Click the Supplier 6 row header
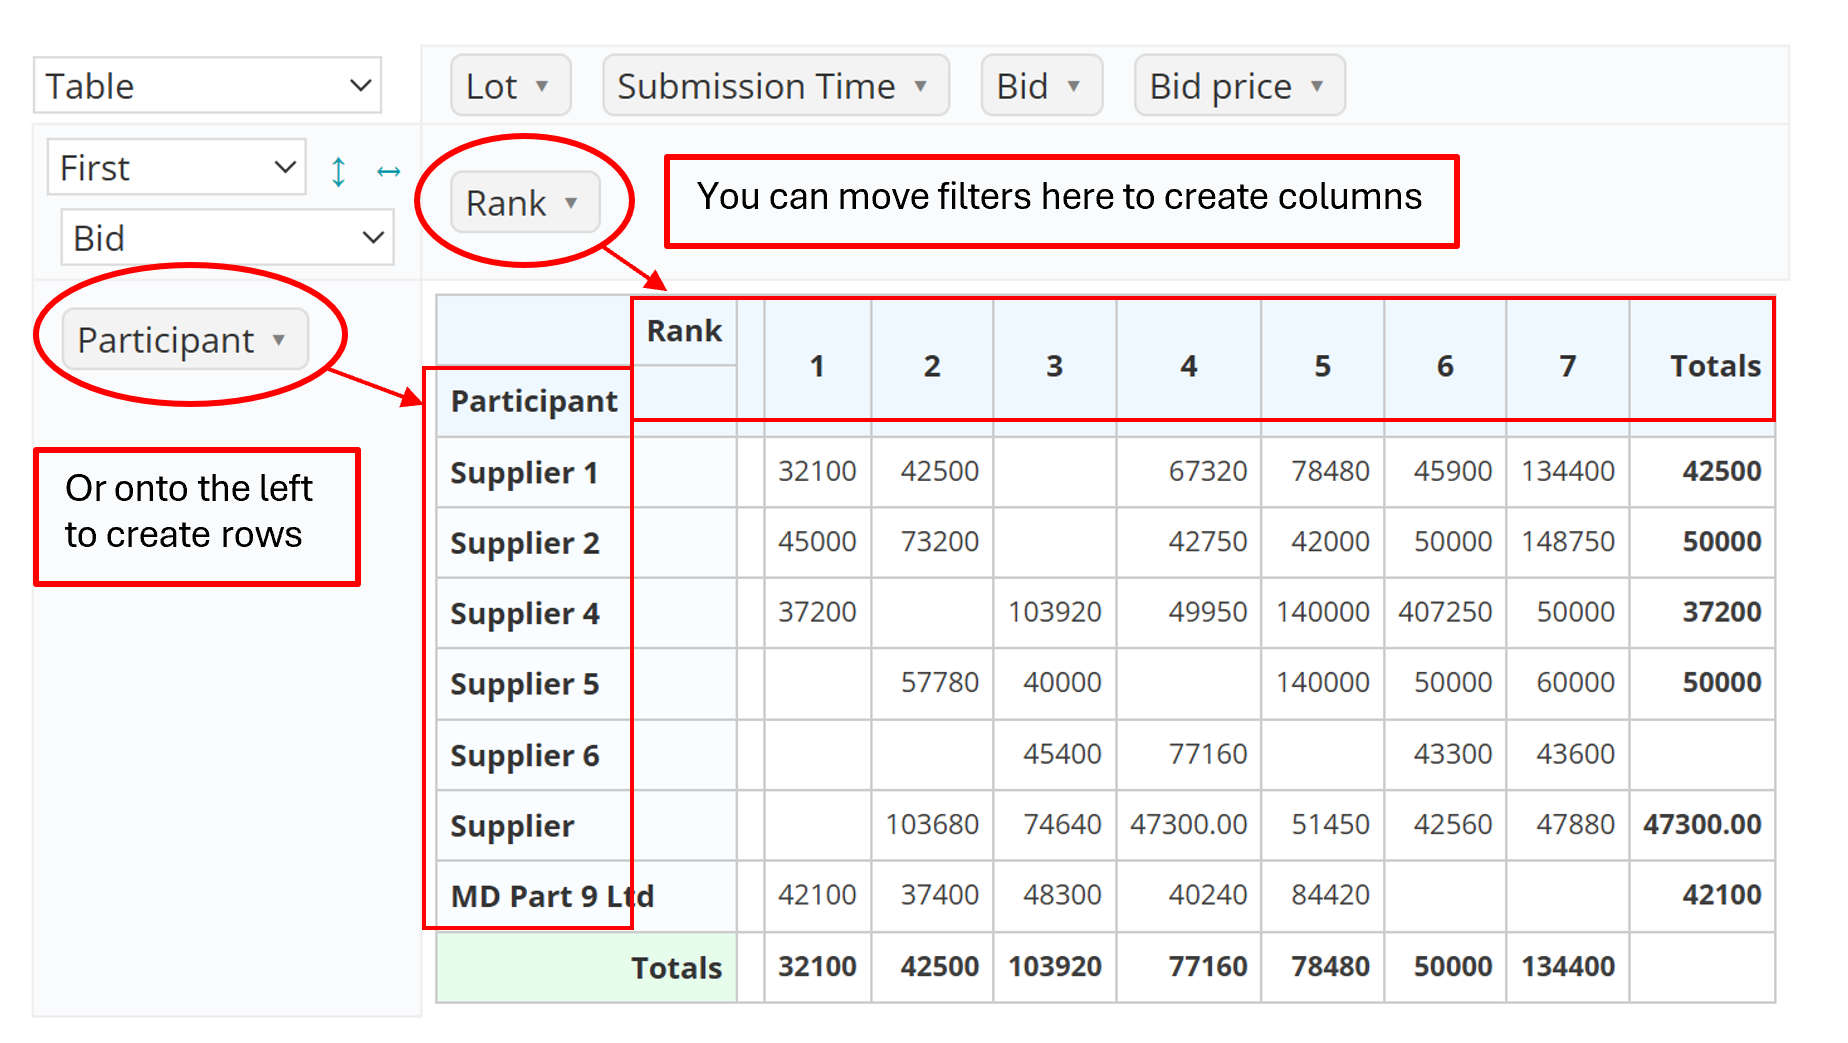Screen dimensions: 1848x1043 tap(524, 755)
